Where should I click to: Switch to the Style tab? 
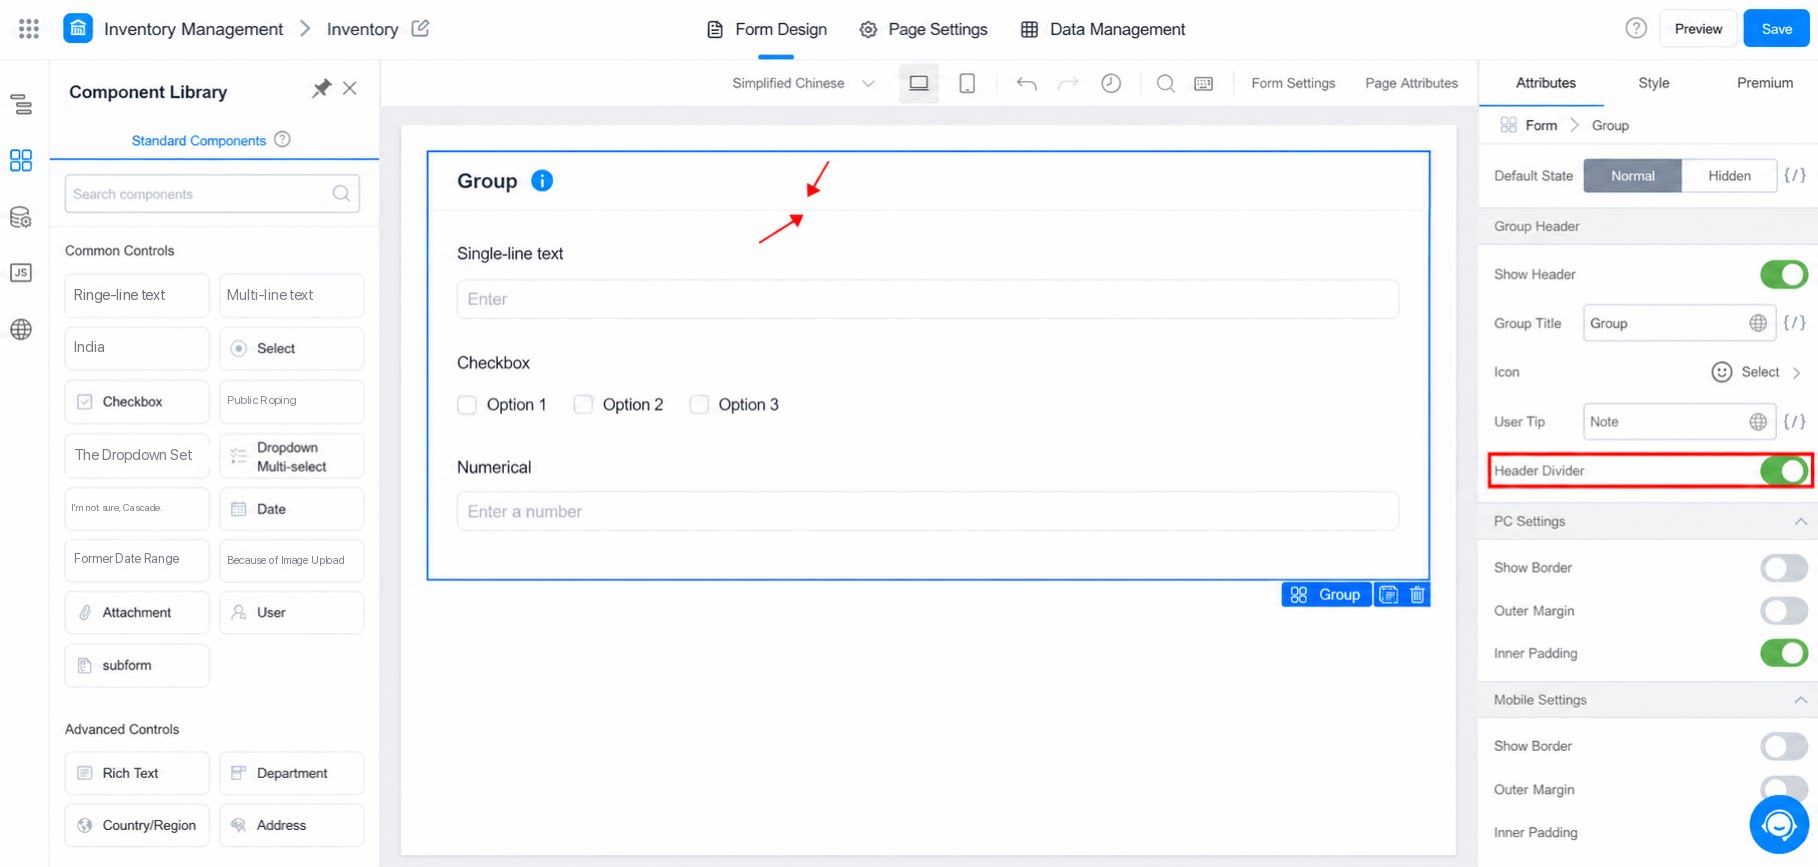click(x=1653, y=83)
